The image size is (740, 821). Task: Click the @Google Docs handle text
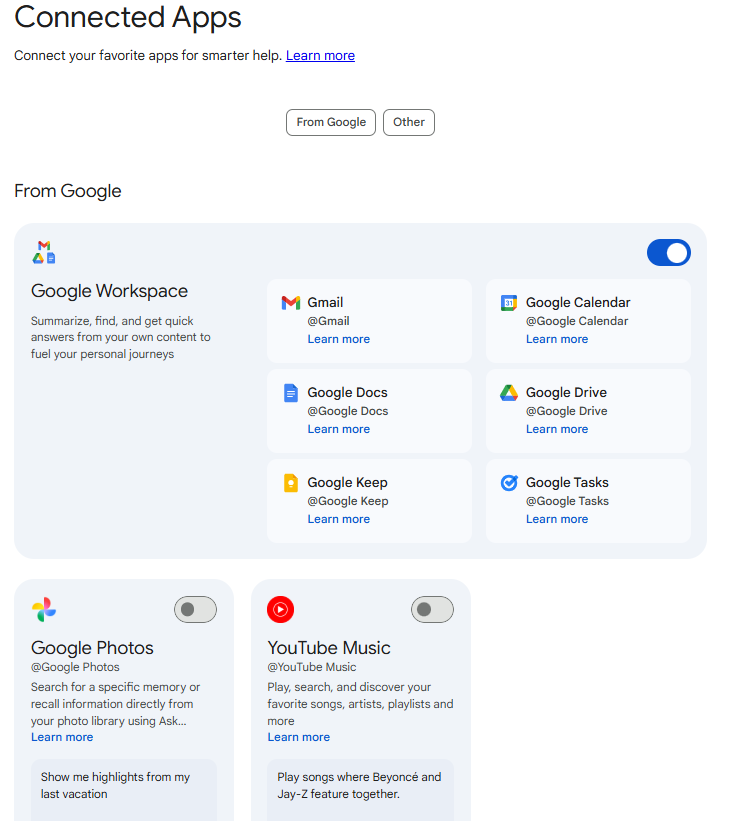tap(348, 411)
